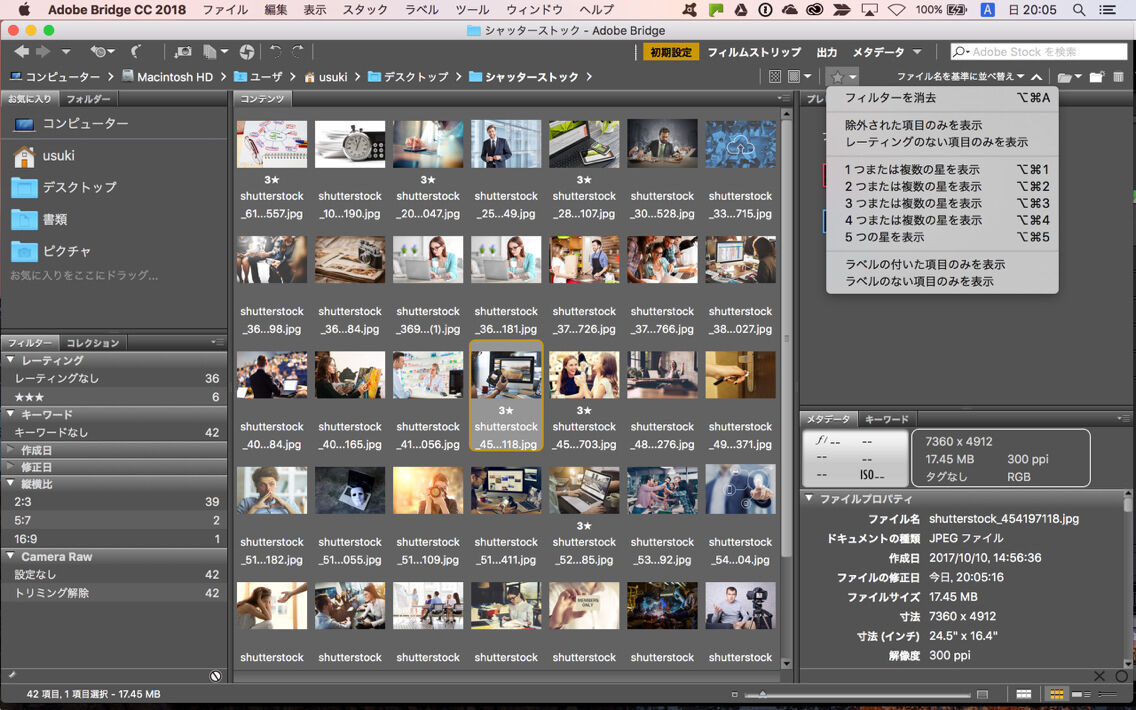Collapse the ファイルプロパティ section

coord(809,498)
